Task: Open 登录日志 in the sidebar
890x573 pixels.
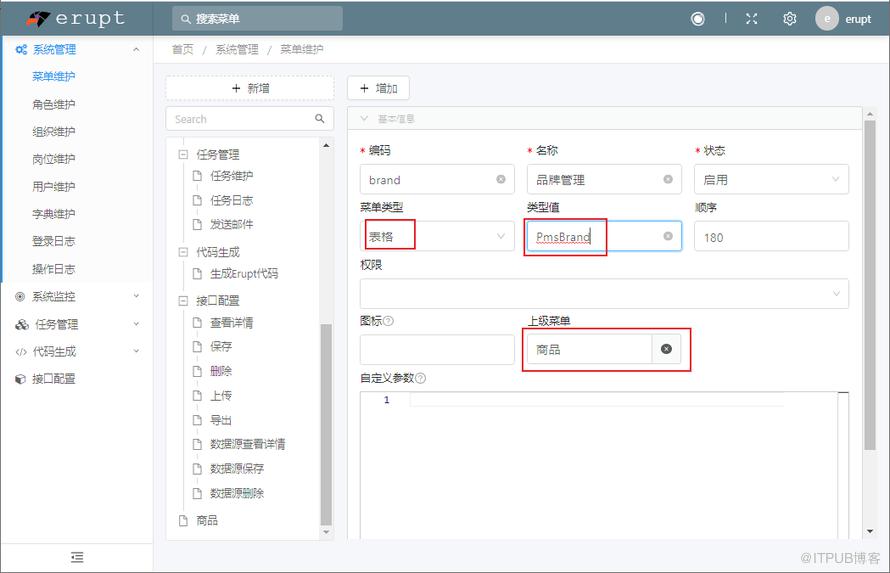Action: click(53, 241)
